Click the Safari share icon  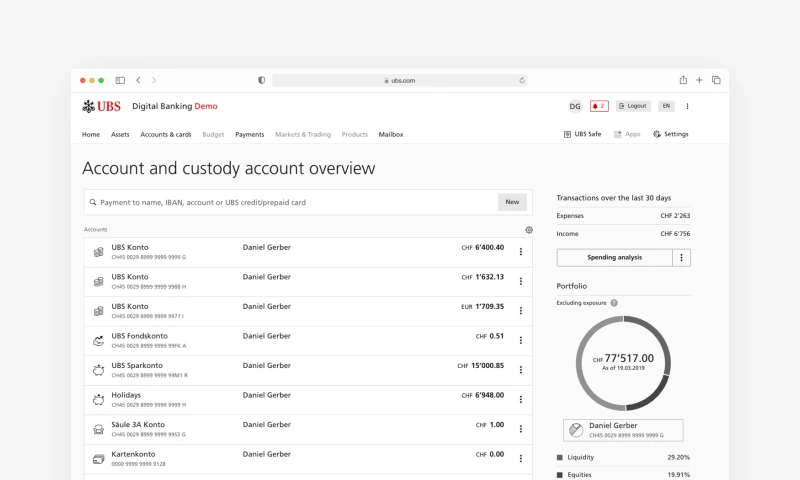pos(683,80)
